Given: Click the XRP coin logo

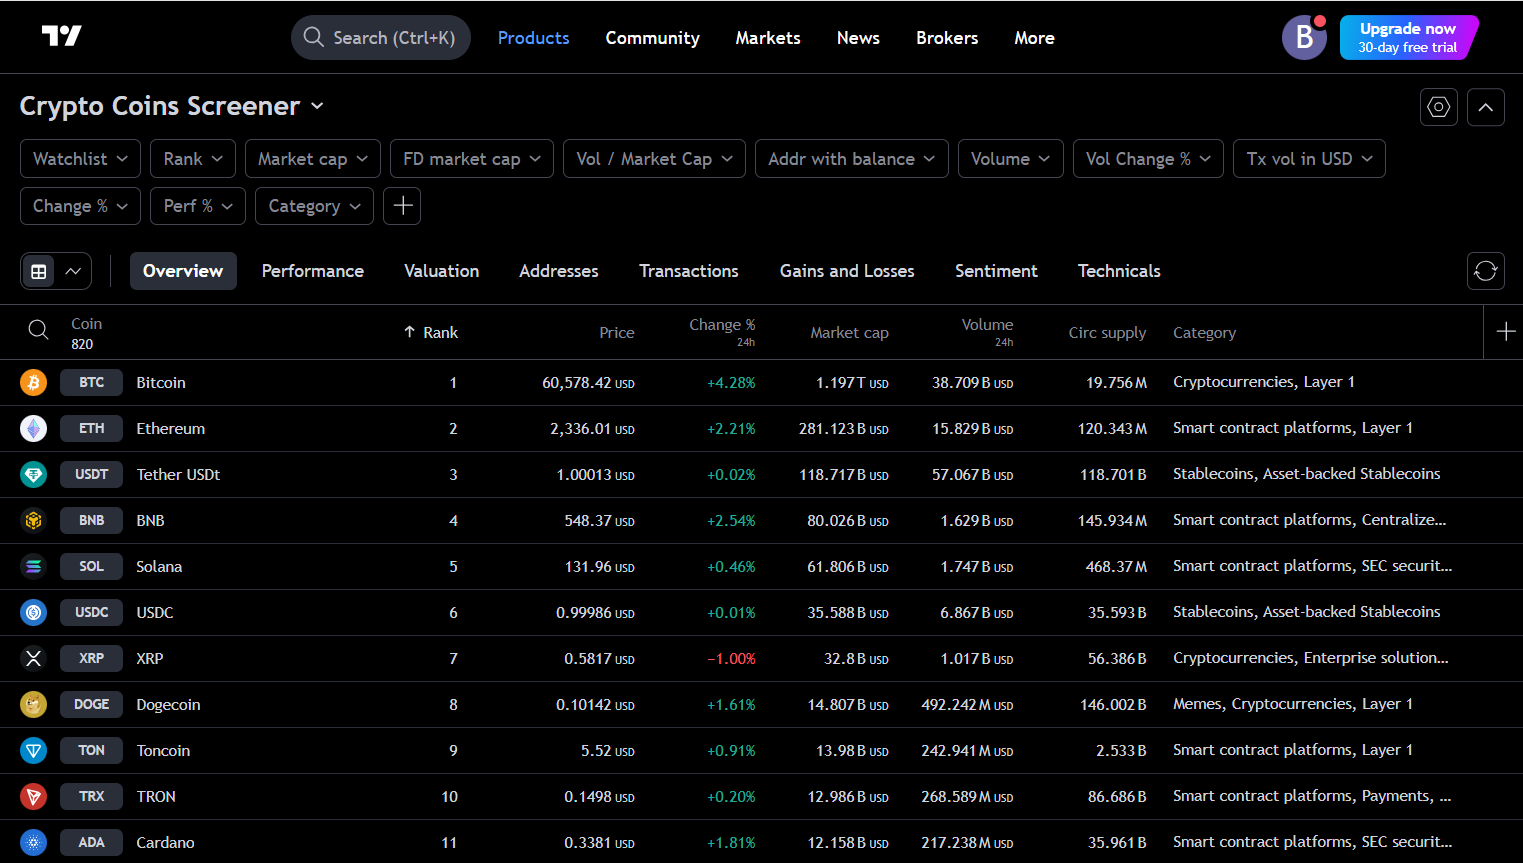Looking at the screenshot, I should coord(34,658).
